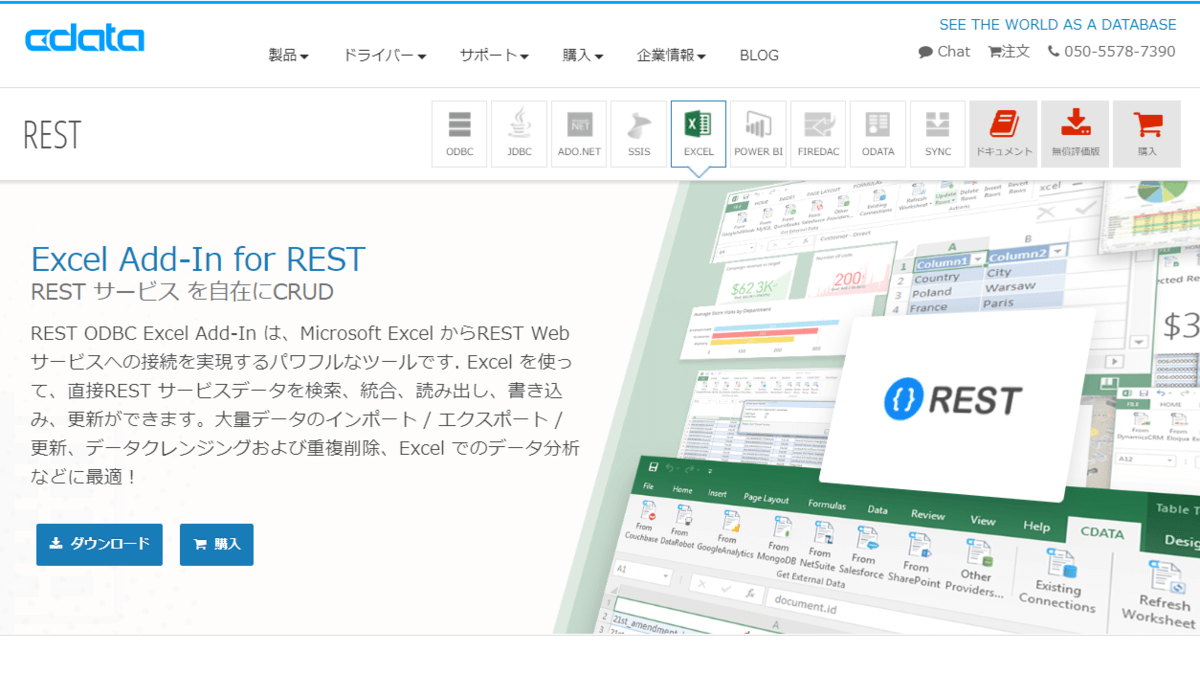Click phone number 050-5578-7390

[1112, 51]
